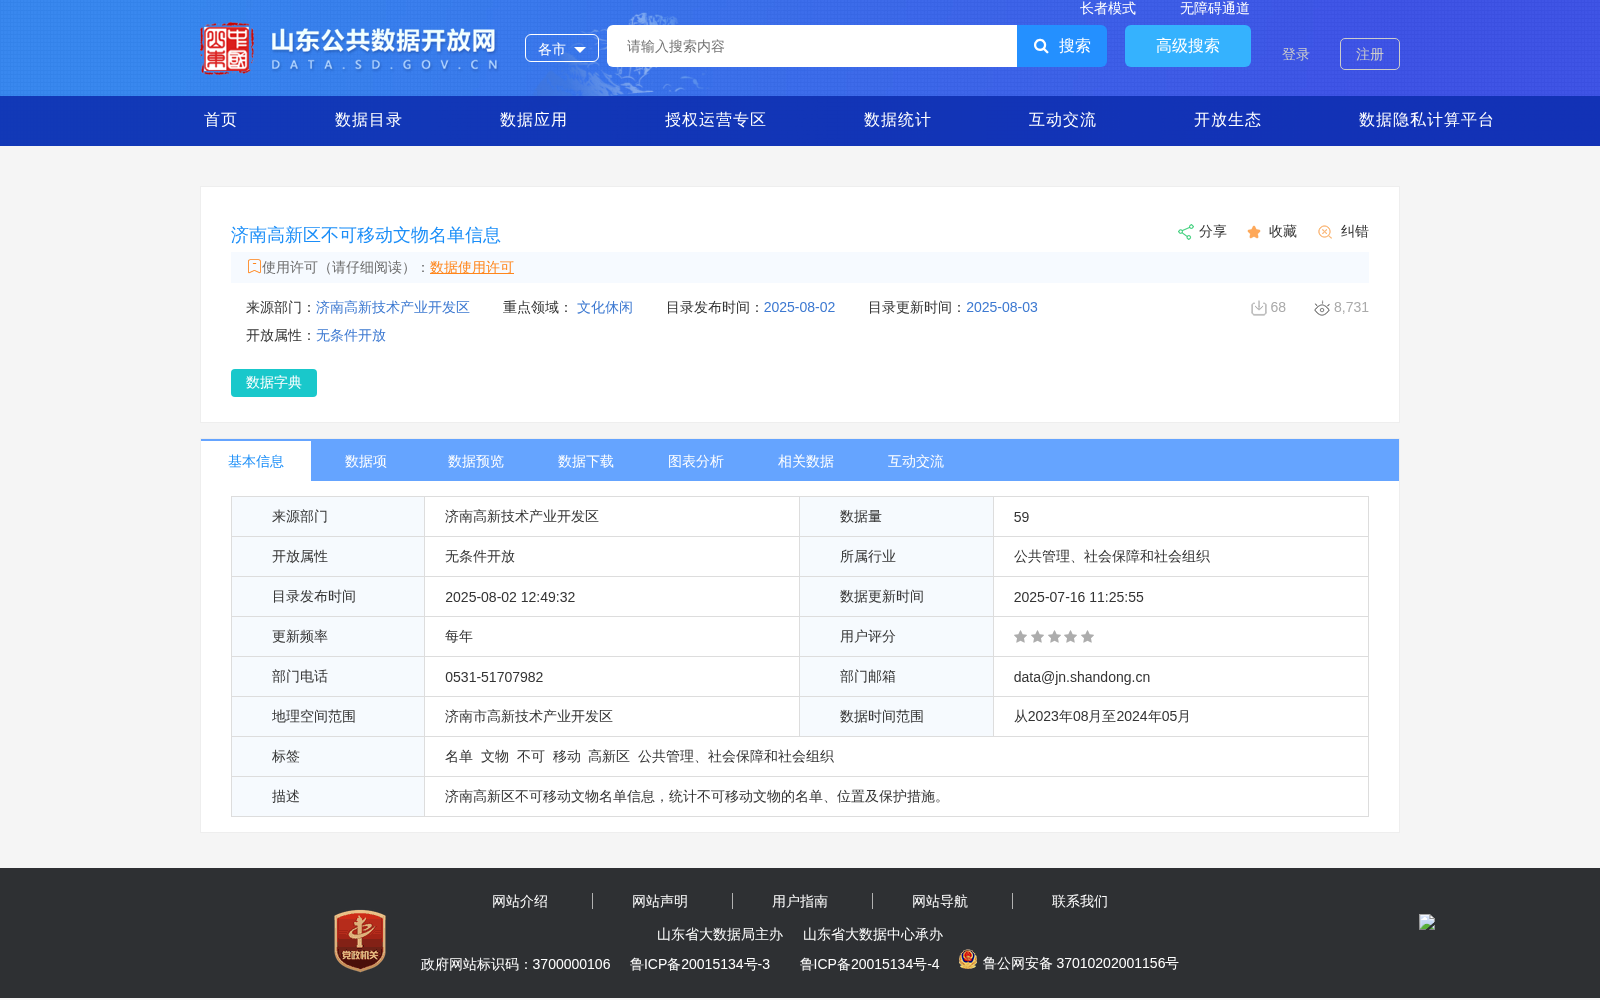Open 授权运营专区 navigation item
Viewport: 1600px width, 1000px height.
tap(716, 120)
